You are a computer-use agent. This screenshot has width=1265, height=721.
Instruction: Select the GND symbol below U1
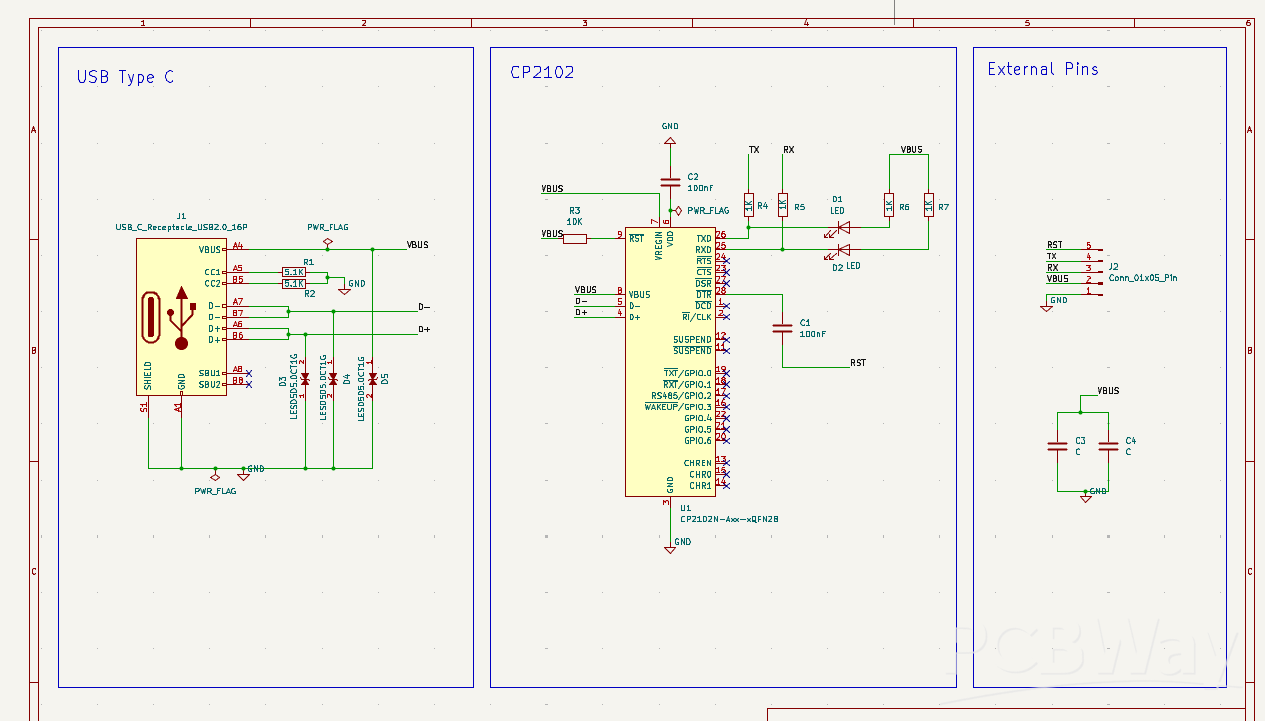(670, 546)
